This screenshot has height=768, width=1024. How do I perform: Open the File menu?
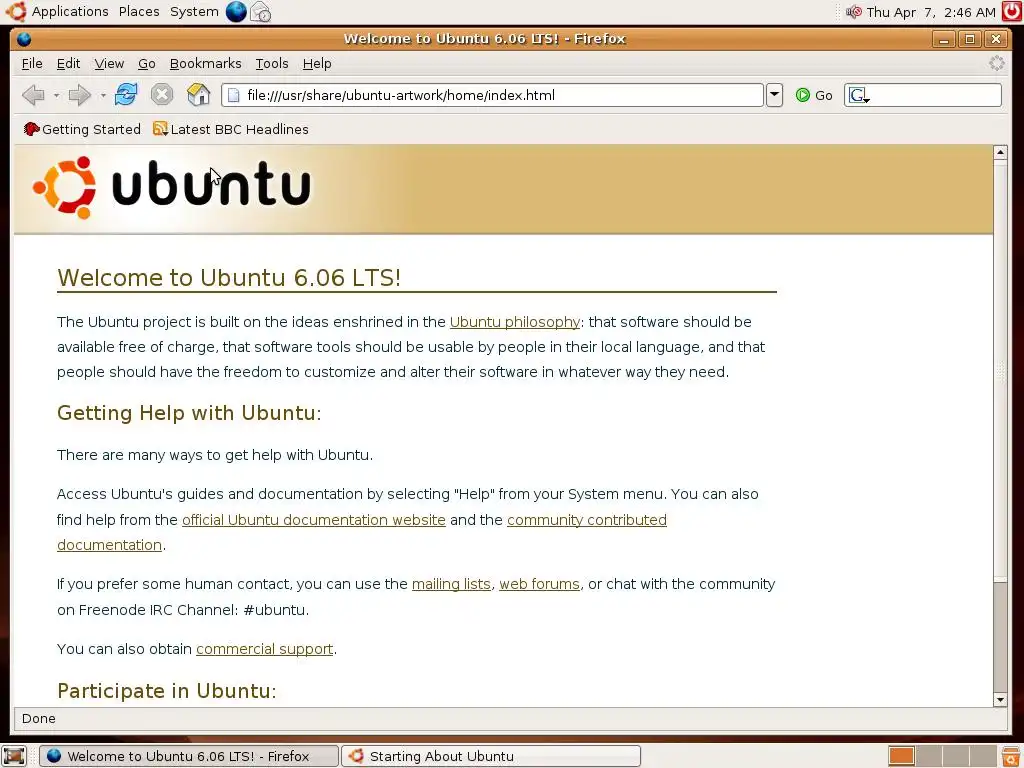pyautogui.click(x=32, y=63)
